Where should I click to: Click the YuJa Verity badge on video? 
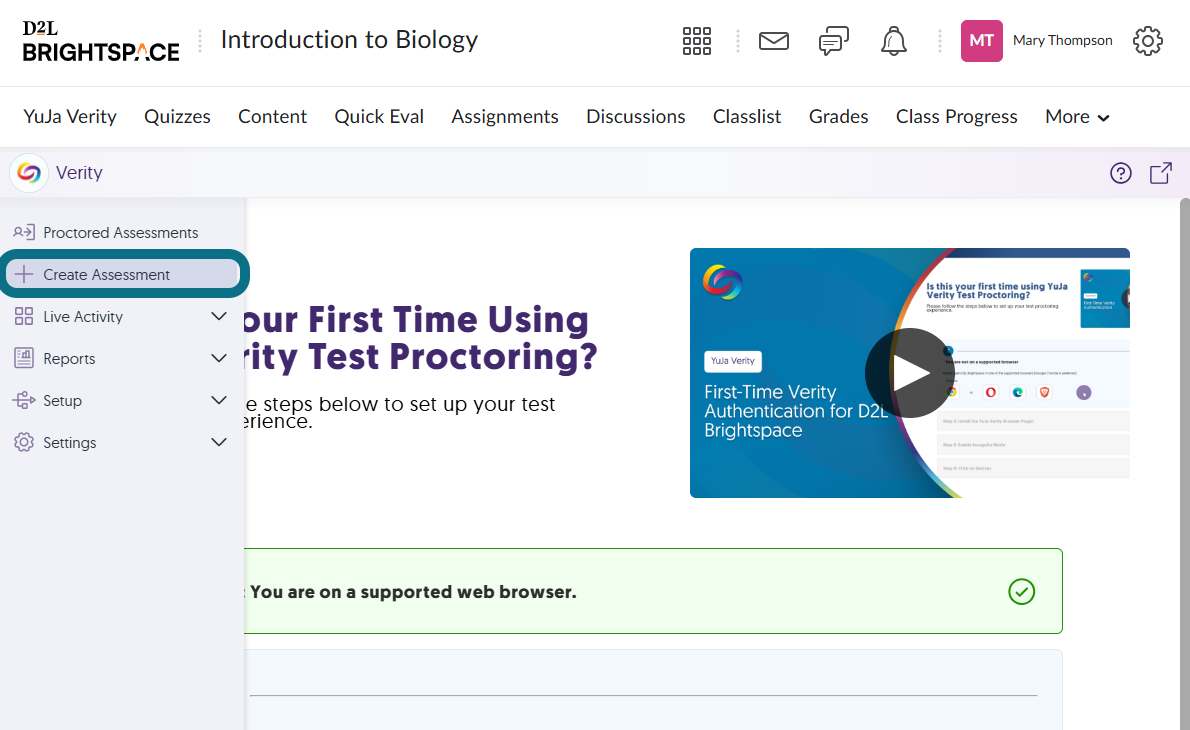[x=732, y=361]
